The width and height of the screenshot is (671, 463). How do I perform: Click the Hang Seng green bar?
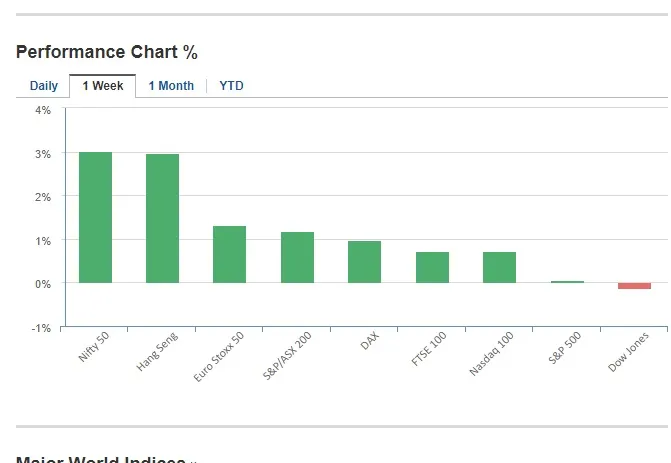[162, 219]
